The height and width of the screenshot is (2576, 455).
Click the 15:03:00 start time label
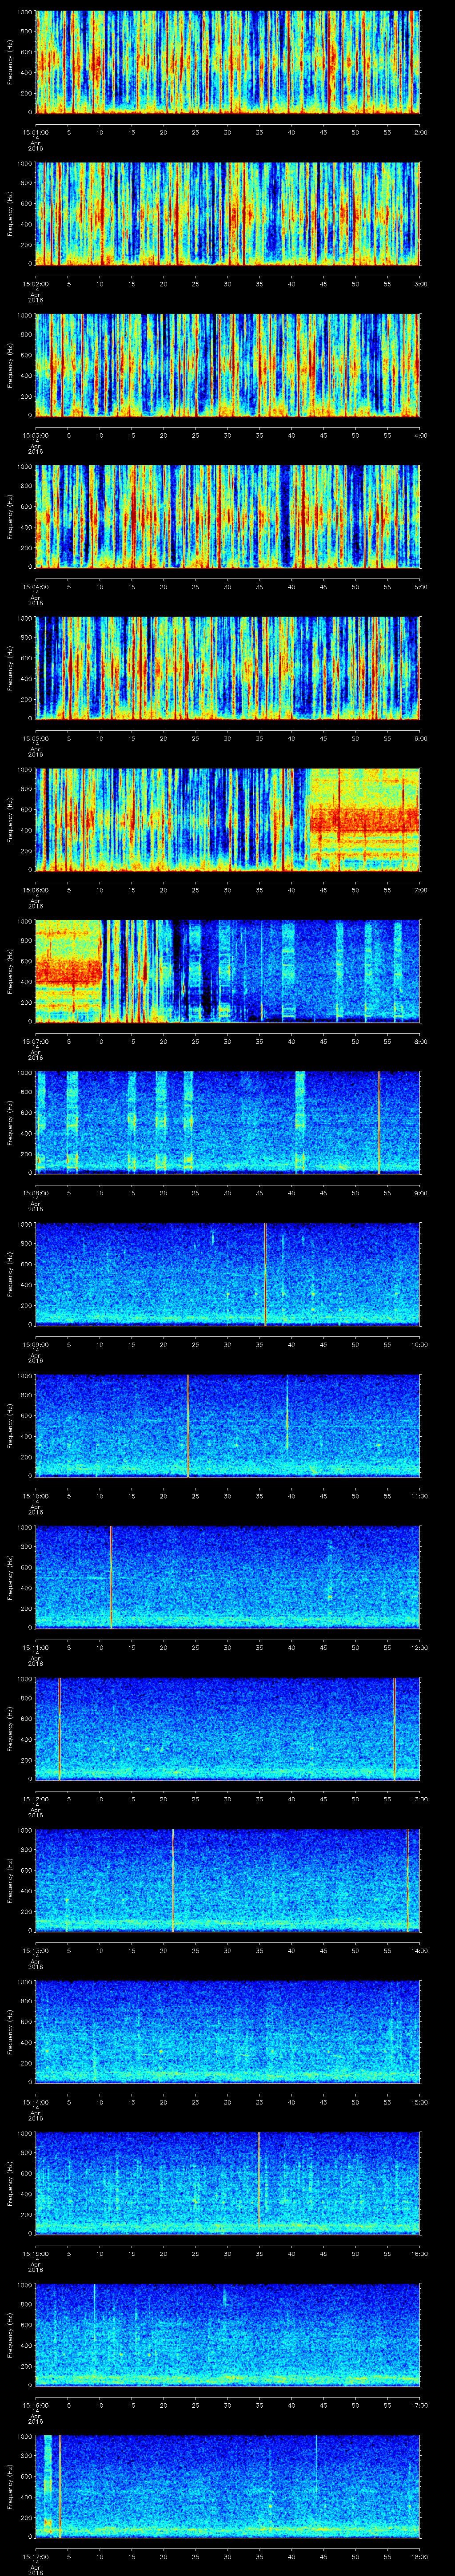[x=36, y=435]
